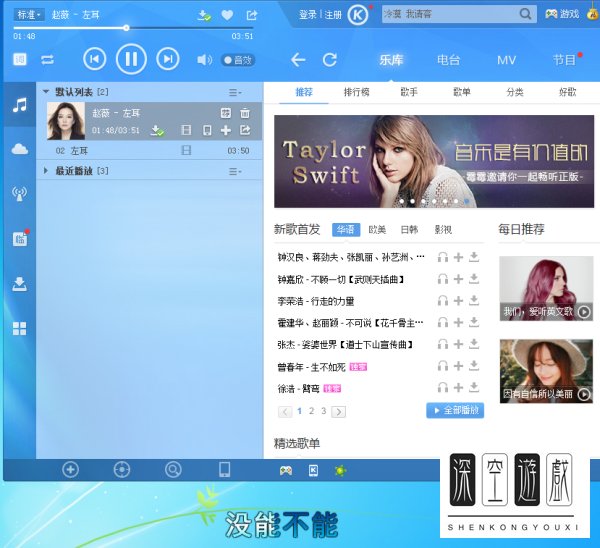
Task: Open the 标准 quality dropdown
Action: pyautogui.click(x=26, y=15)
